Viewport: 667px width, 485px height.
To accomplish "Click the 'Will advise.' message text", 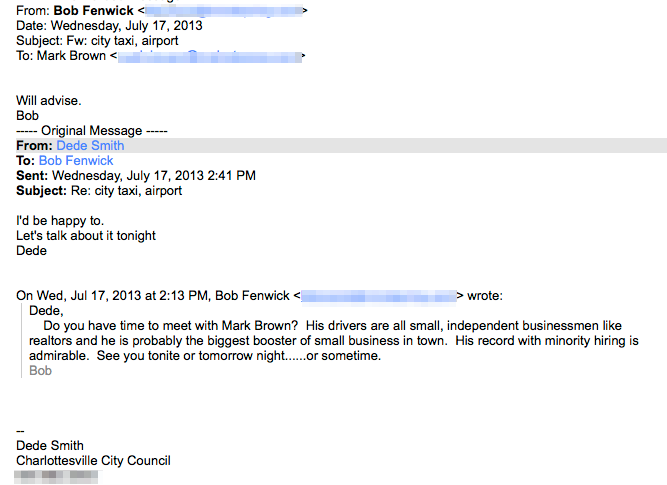I will 48,101.
